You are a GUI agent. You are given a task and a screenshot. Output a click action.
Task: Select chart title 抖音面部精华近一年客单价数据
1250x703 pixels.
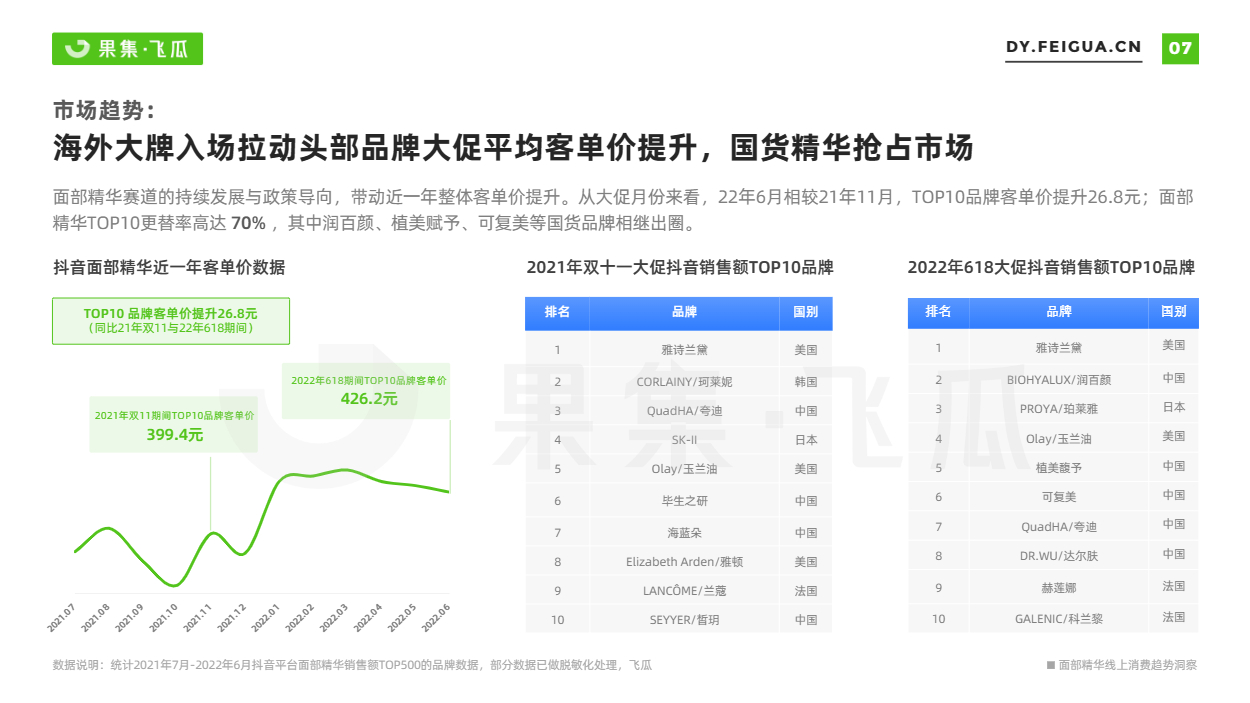169,267
